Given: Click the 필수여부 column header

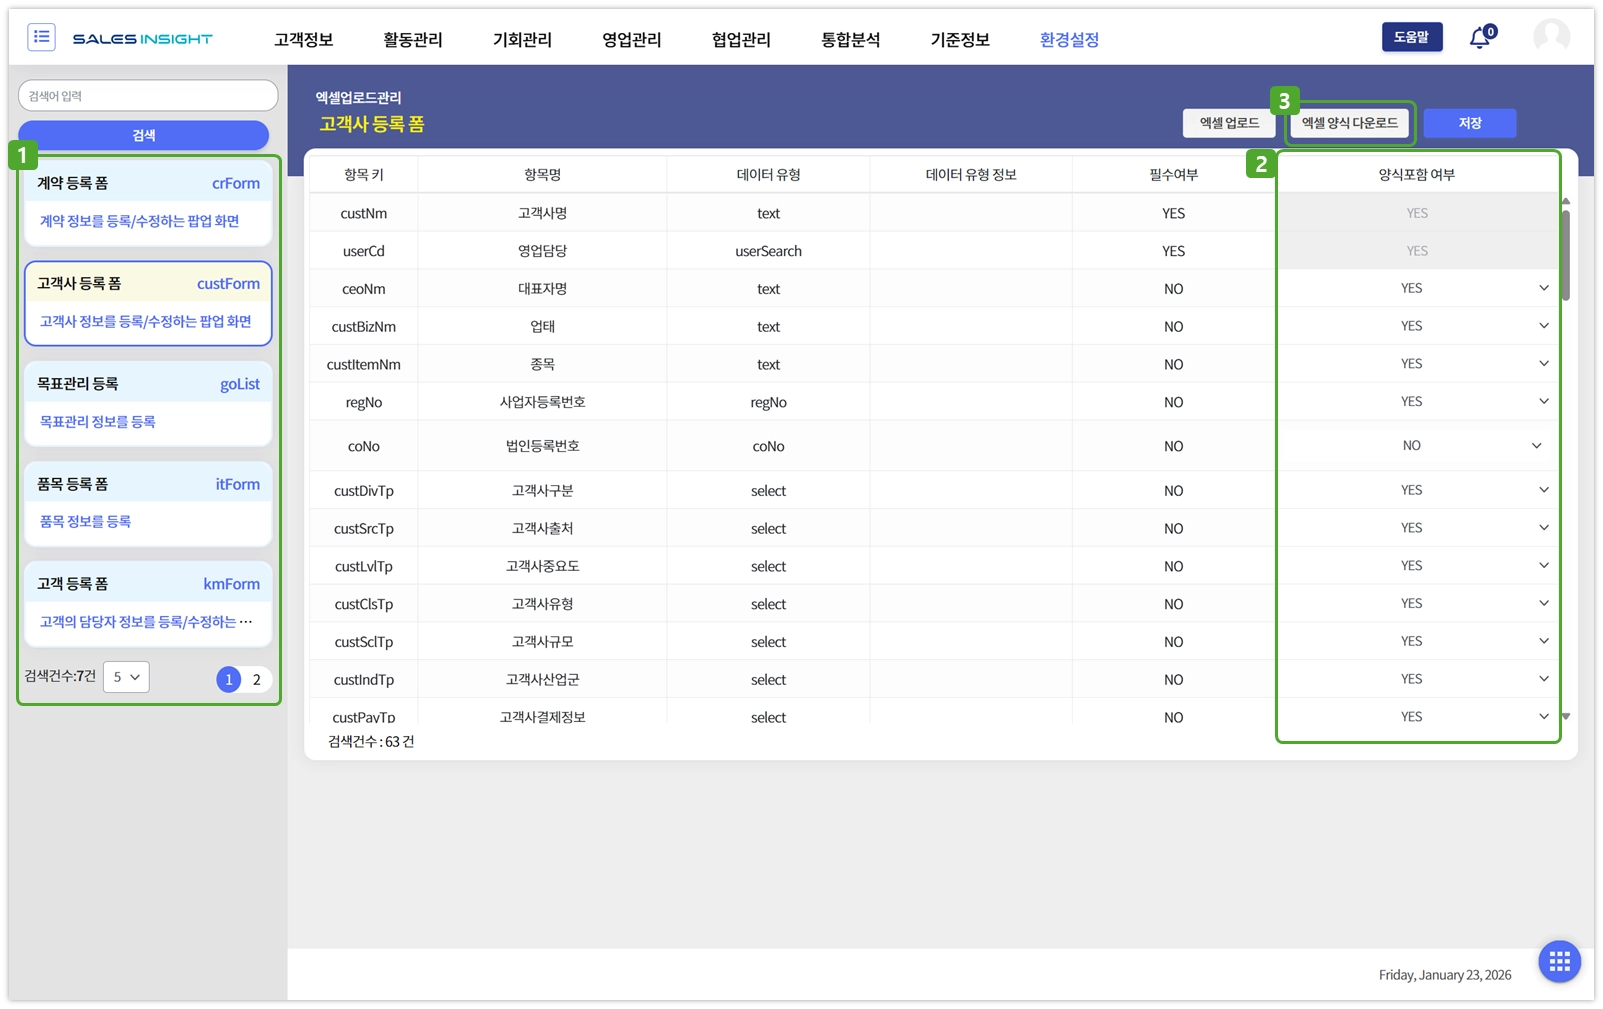Looking at the screenshot, I should pos(1174,174).
